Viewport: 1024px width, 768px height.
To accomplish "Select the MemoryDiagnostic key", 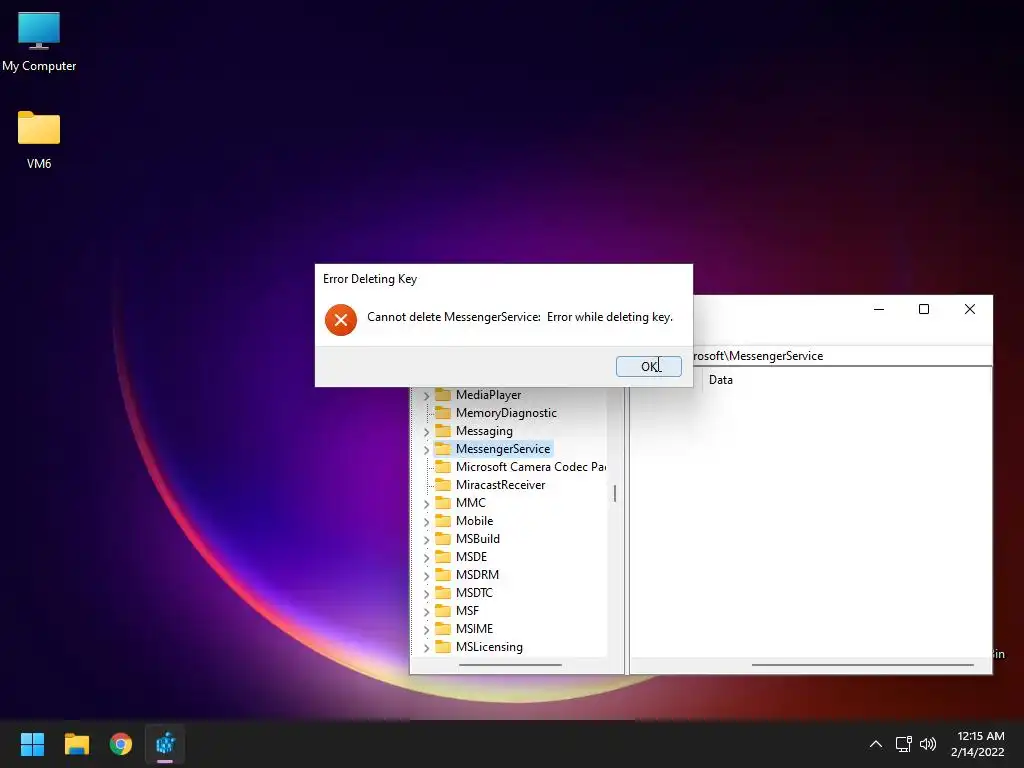I will point(506,413).
